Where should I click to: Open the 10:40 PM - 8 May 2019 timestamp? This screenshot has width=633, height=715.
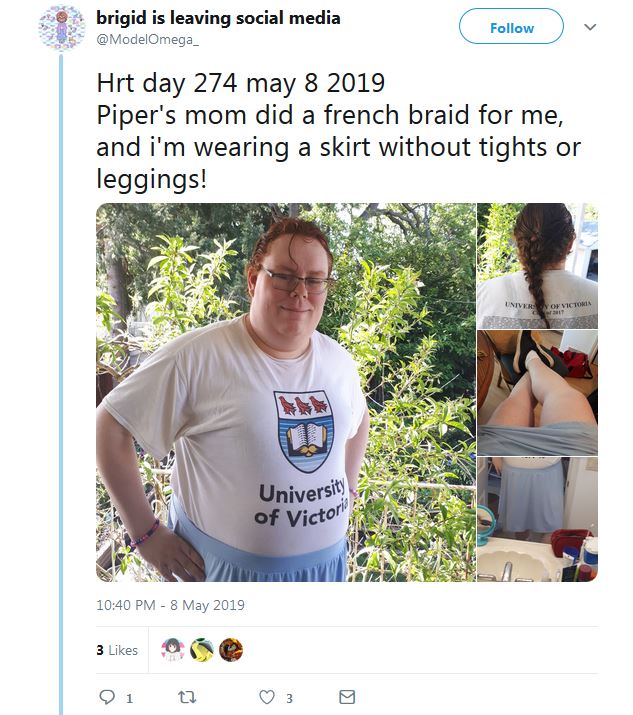[170, 605]
